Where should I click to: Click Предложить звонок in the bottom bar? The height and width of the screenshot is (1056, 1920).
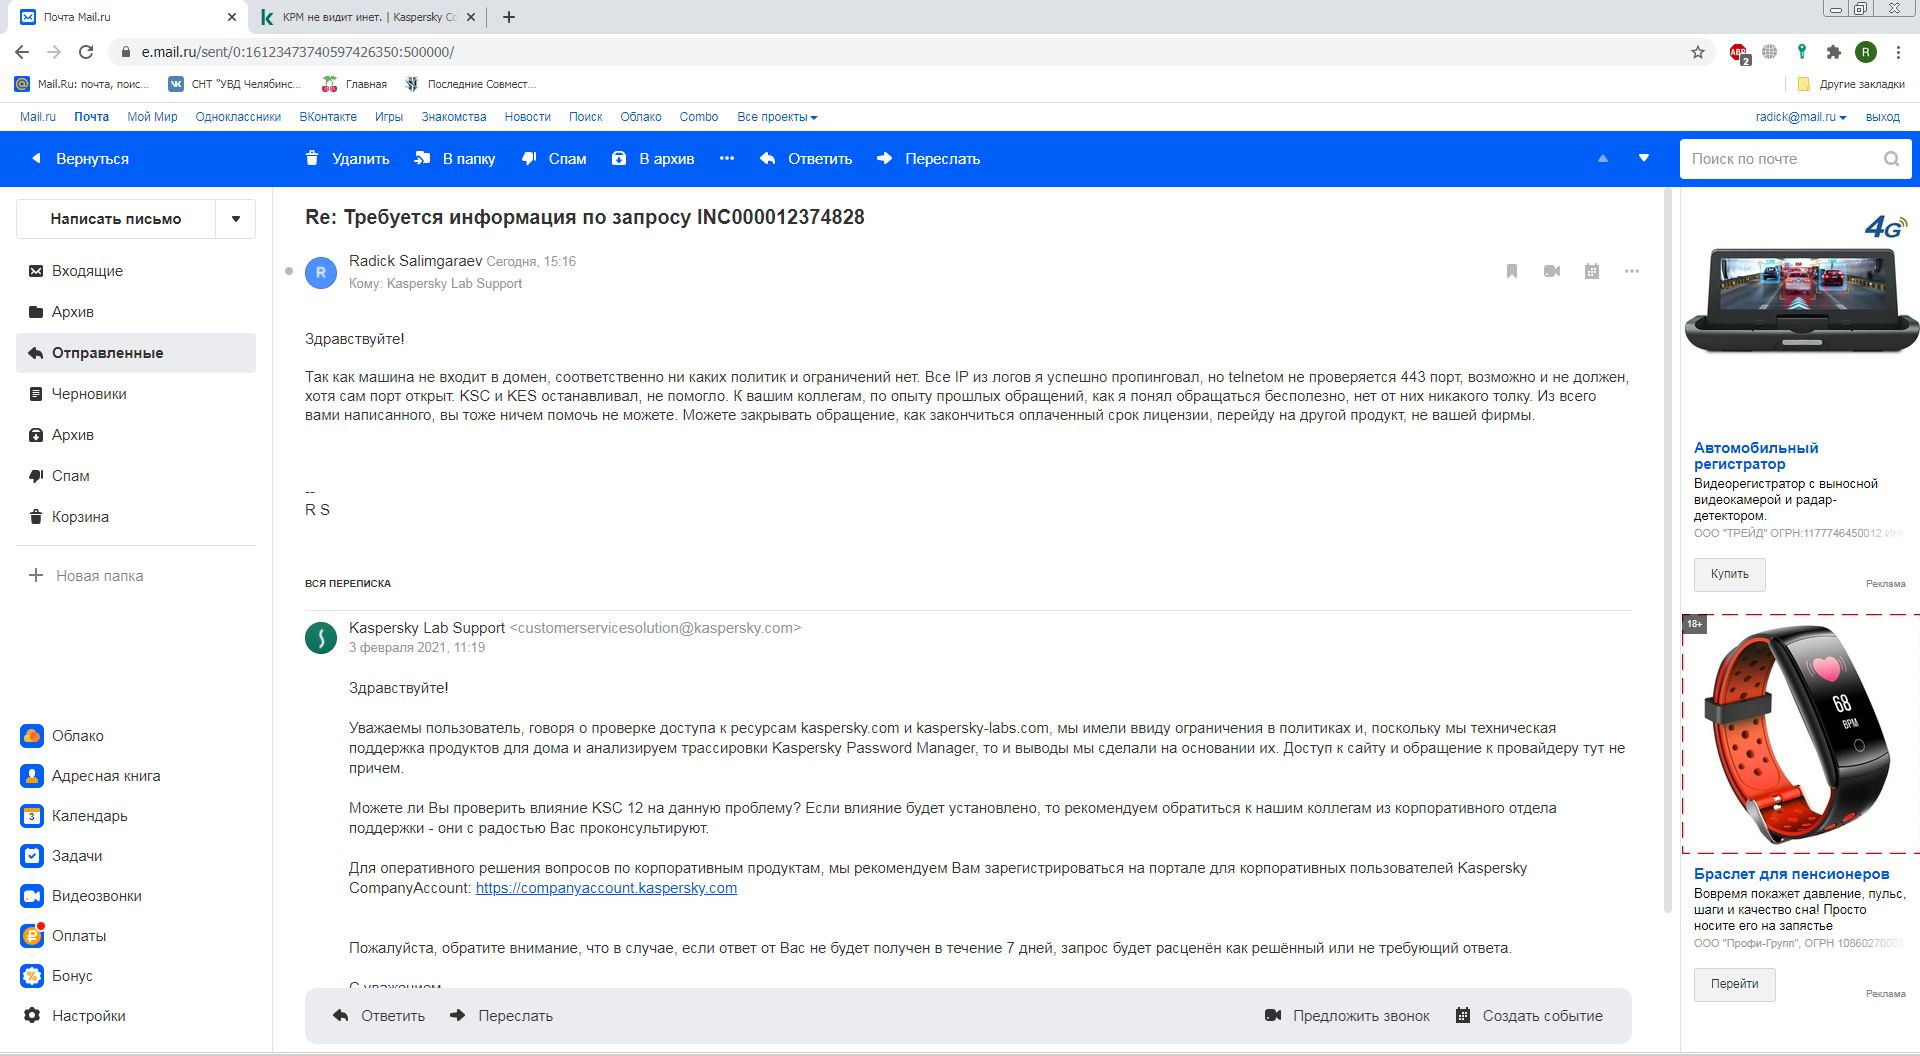click(x=1347, y=1015)
